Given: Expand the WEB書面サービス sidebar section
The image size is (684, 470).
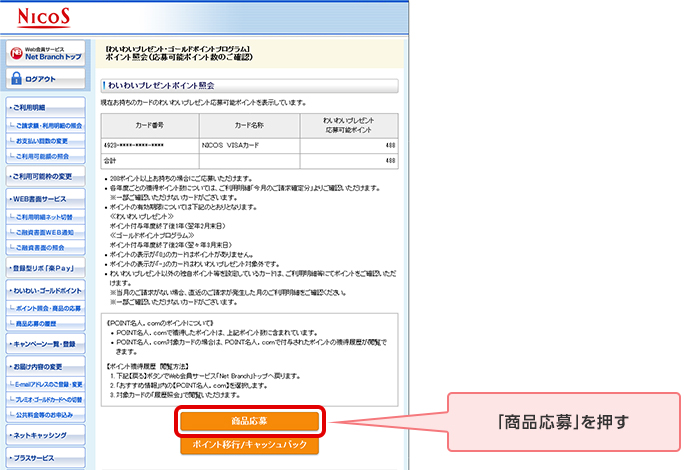Looking at the screenshot, I should point(47,198).
